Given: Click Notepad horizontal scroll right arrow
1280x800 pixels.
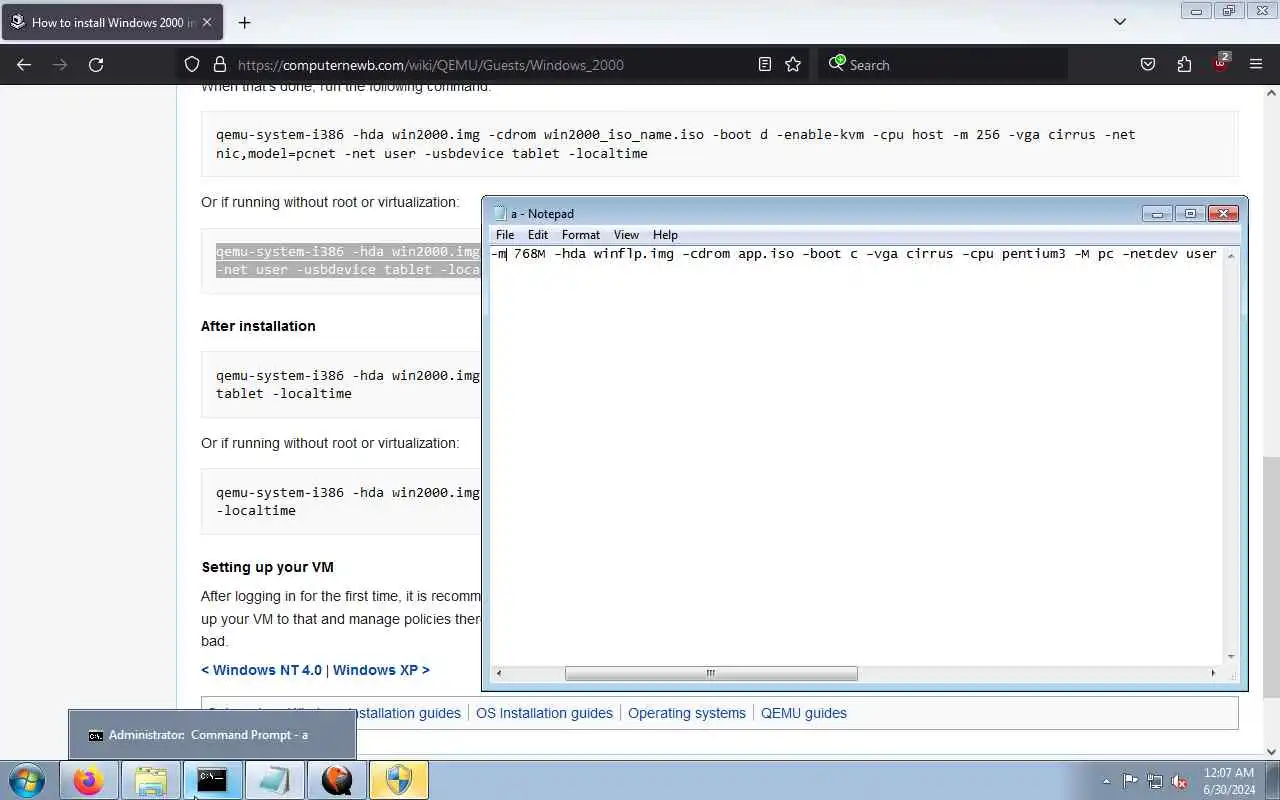Looking at the screenshot, I should tap(1213, 673).
